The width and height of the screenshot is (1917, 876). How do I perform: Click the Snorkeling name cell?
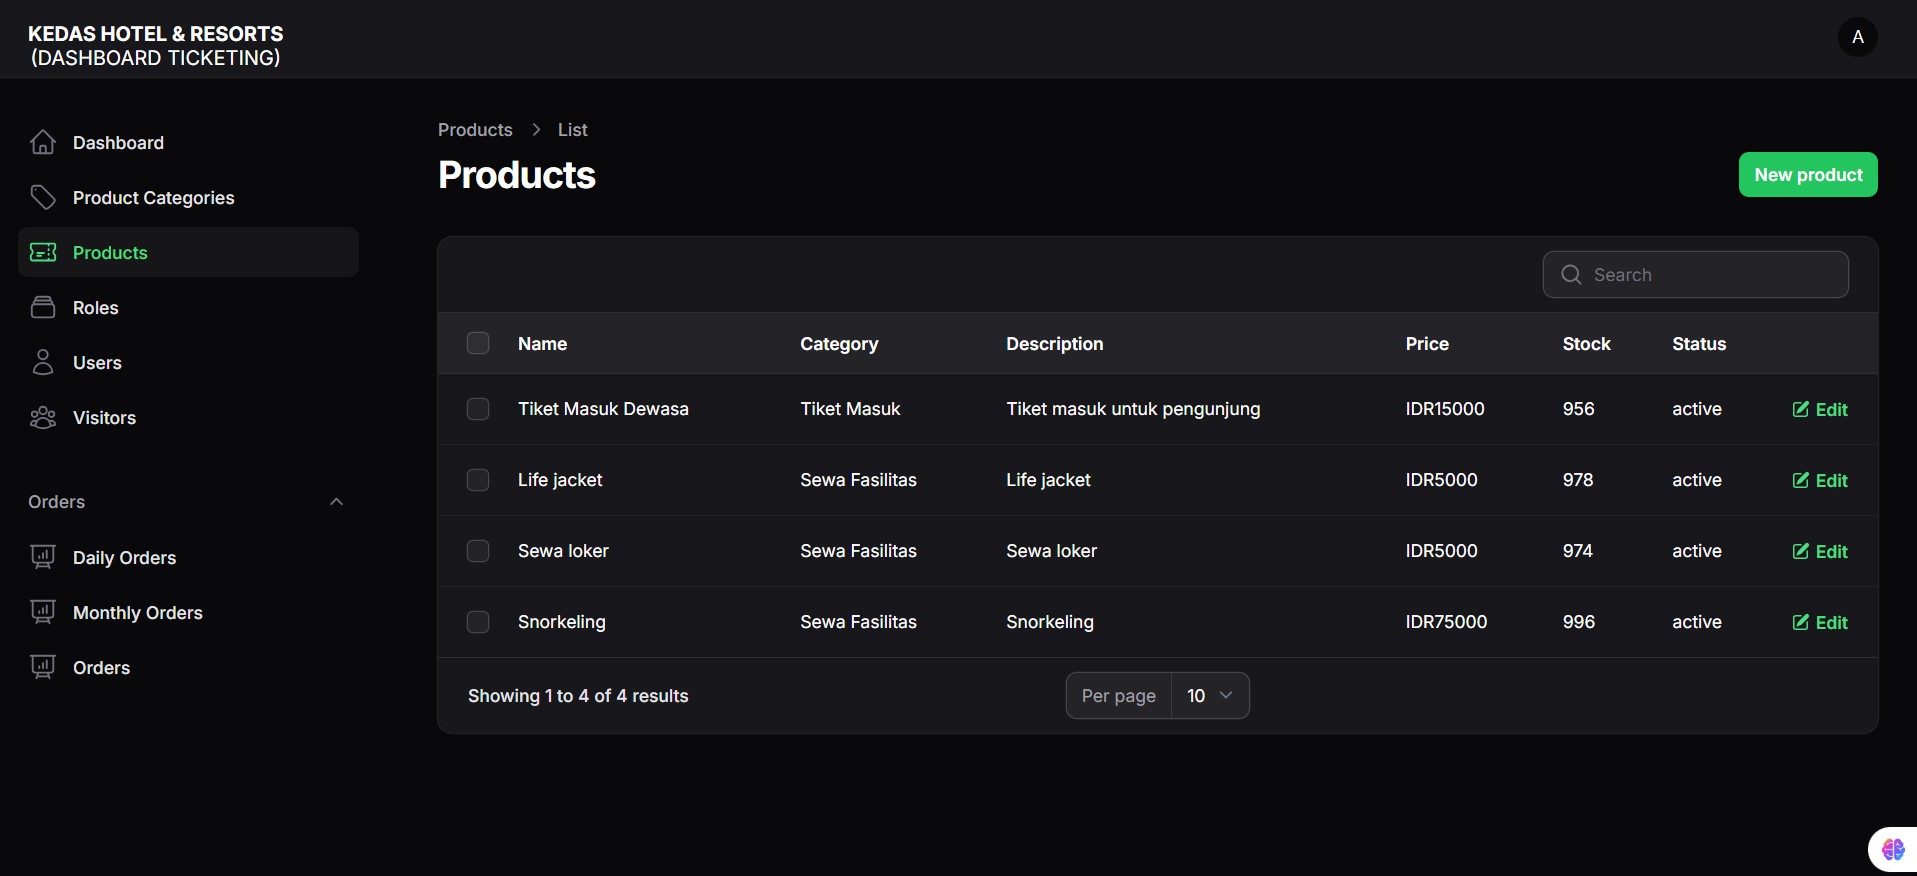[x=561, y=622]
